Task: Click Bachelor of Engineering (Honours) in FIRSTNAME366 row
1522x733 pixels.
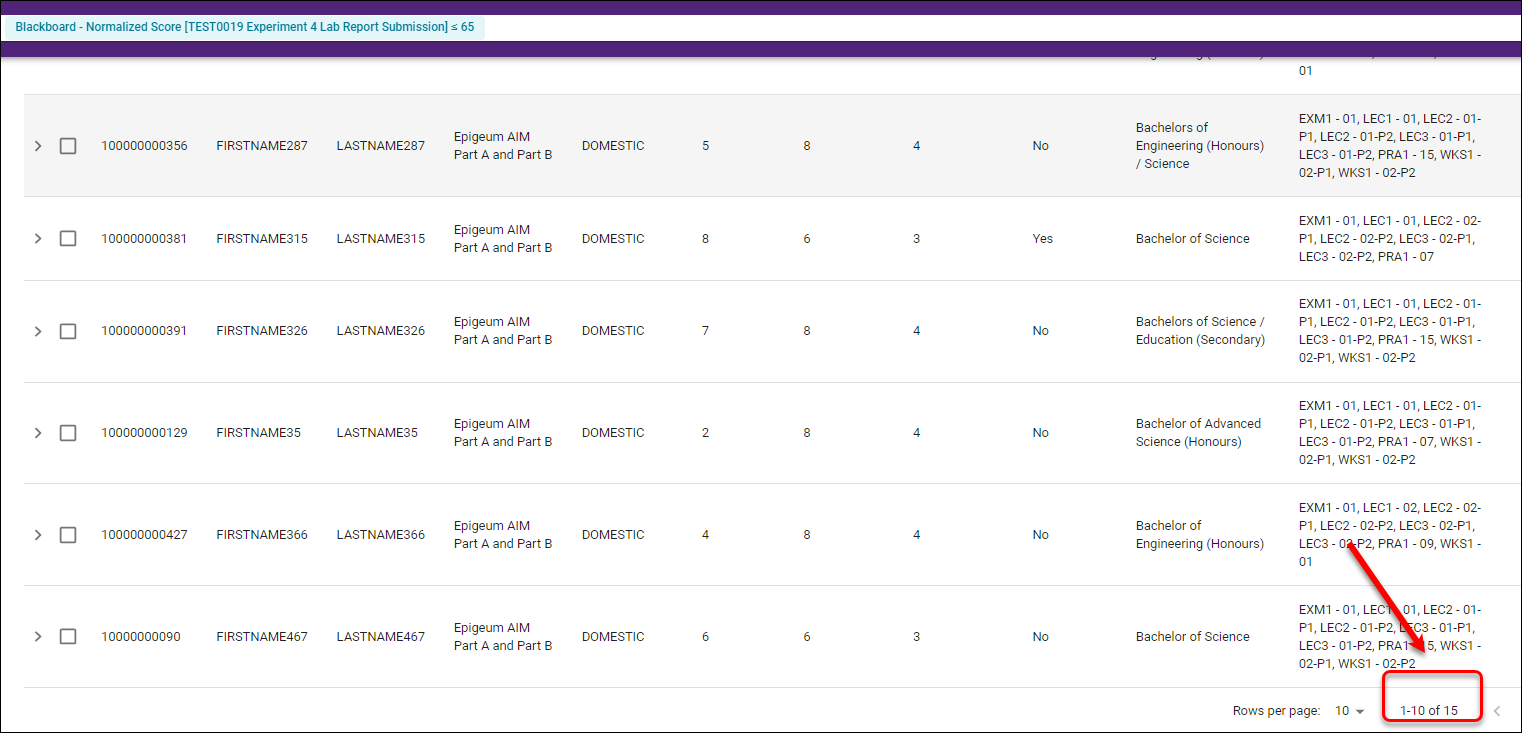Action: 1199,535
